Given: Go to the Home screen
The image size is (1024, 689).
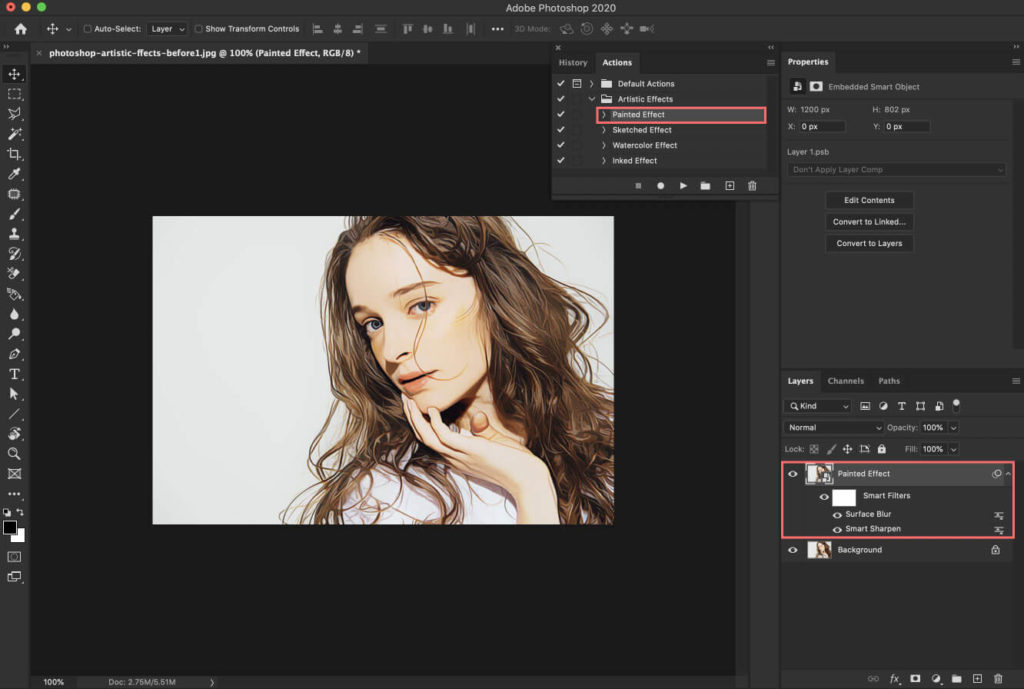Looking at the screenshot, I should pyautogui.click(x=21, y=29).
